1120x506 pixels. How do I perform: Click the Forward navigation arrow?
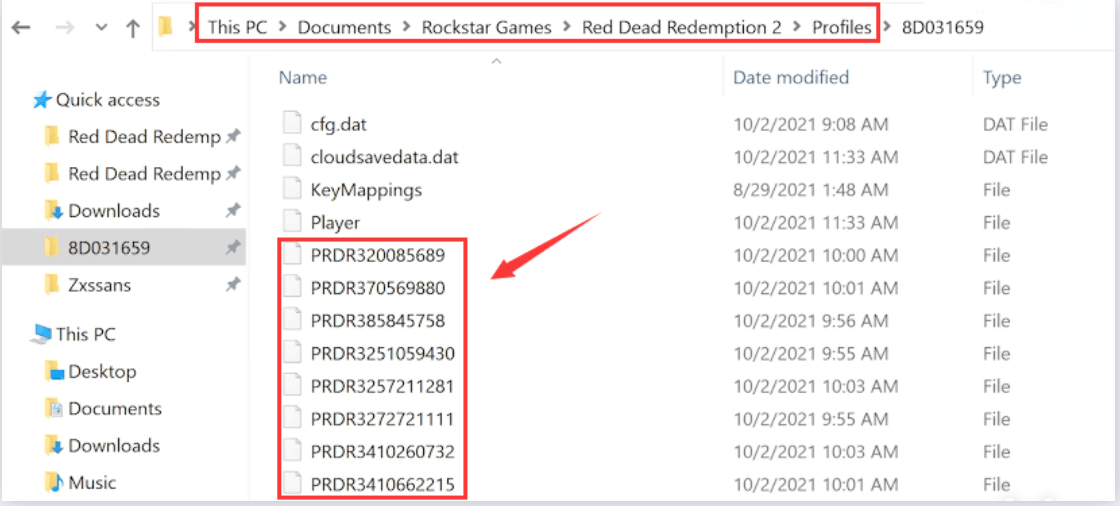(65, 28)
